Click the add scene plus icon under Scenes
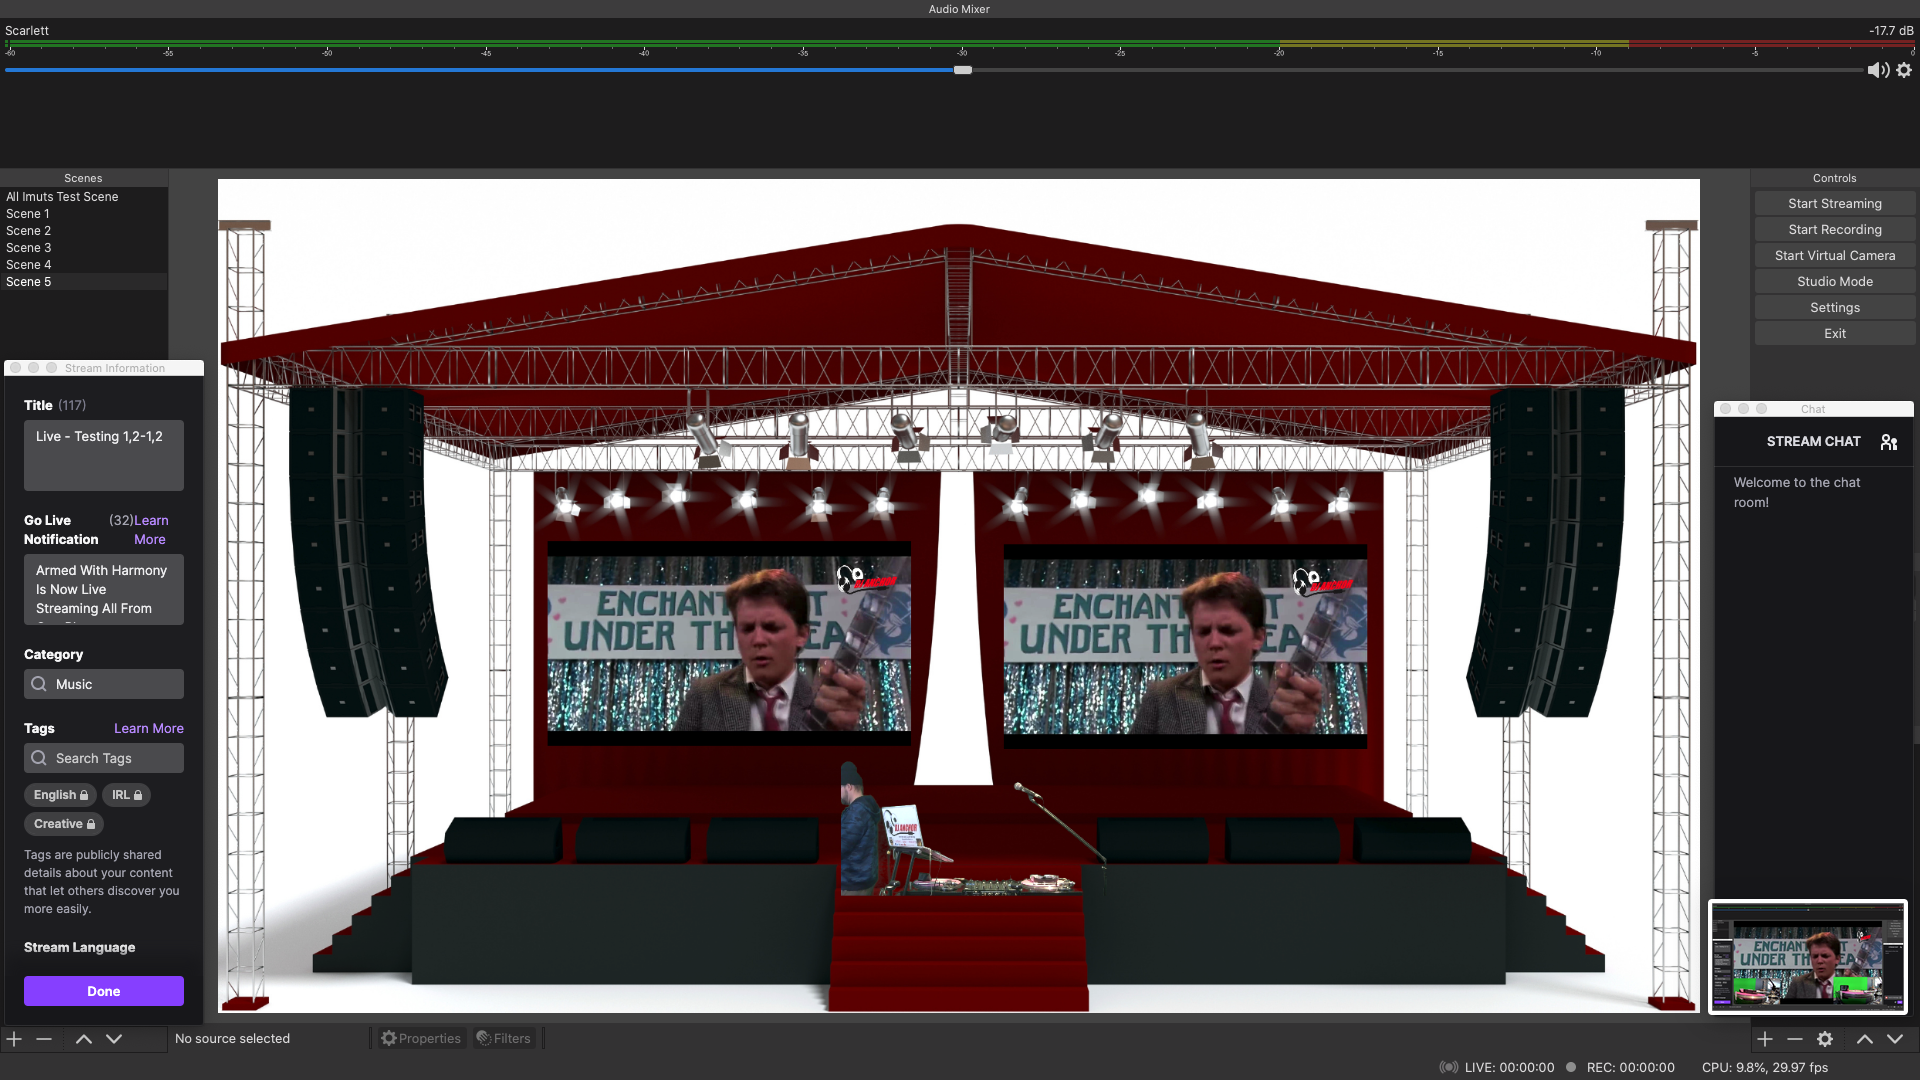The image size is (1920, 1080). (14, 1039)
